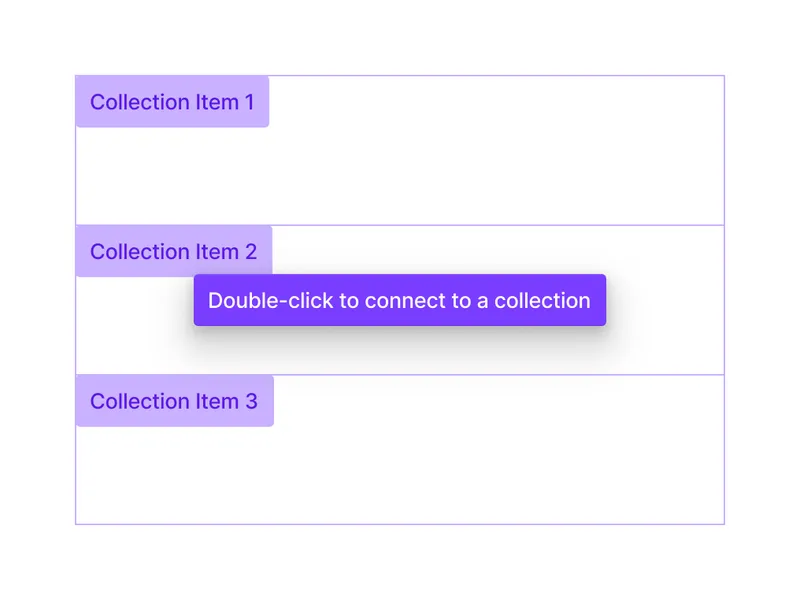Click the purple double-click tooltip
The height and width of the screenshot is (600, 800).
point(399,300)
